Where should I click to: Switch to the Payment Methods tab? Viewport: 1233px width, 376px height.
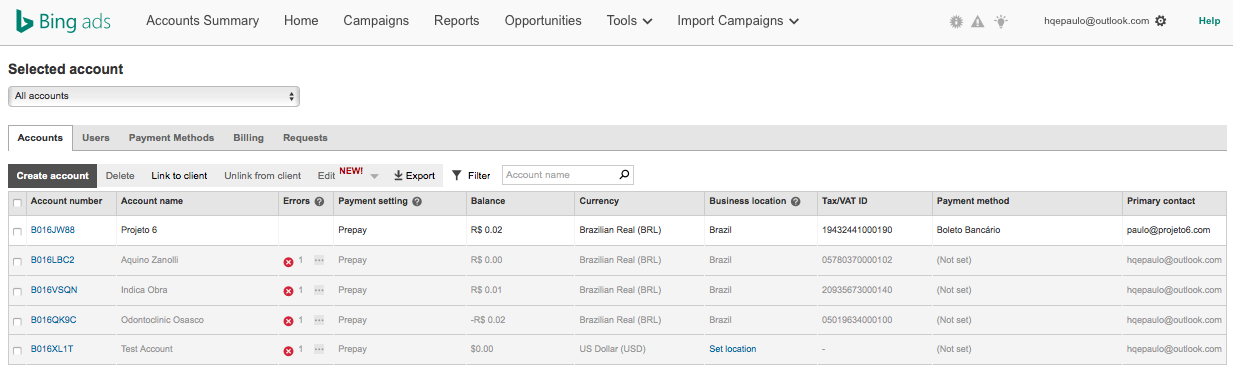pos(171,138)
